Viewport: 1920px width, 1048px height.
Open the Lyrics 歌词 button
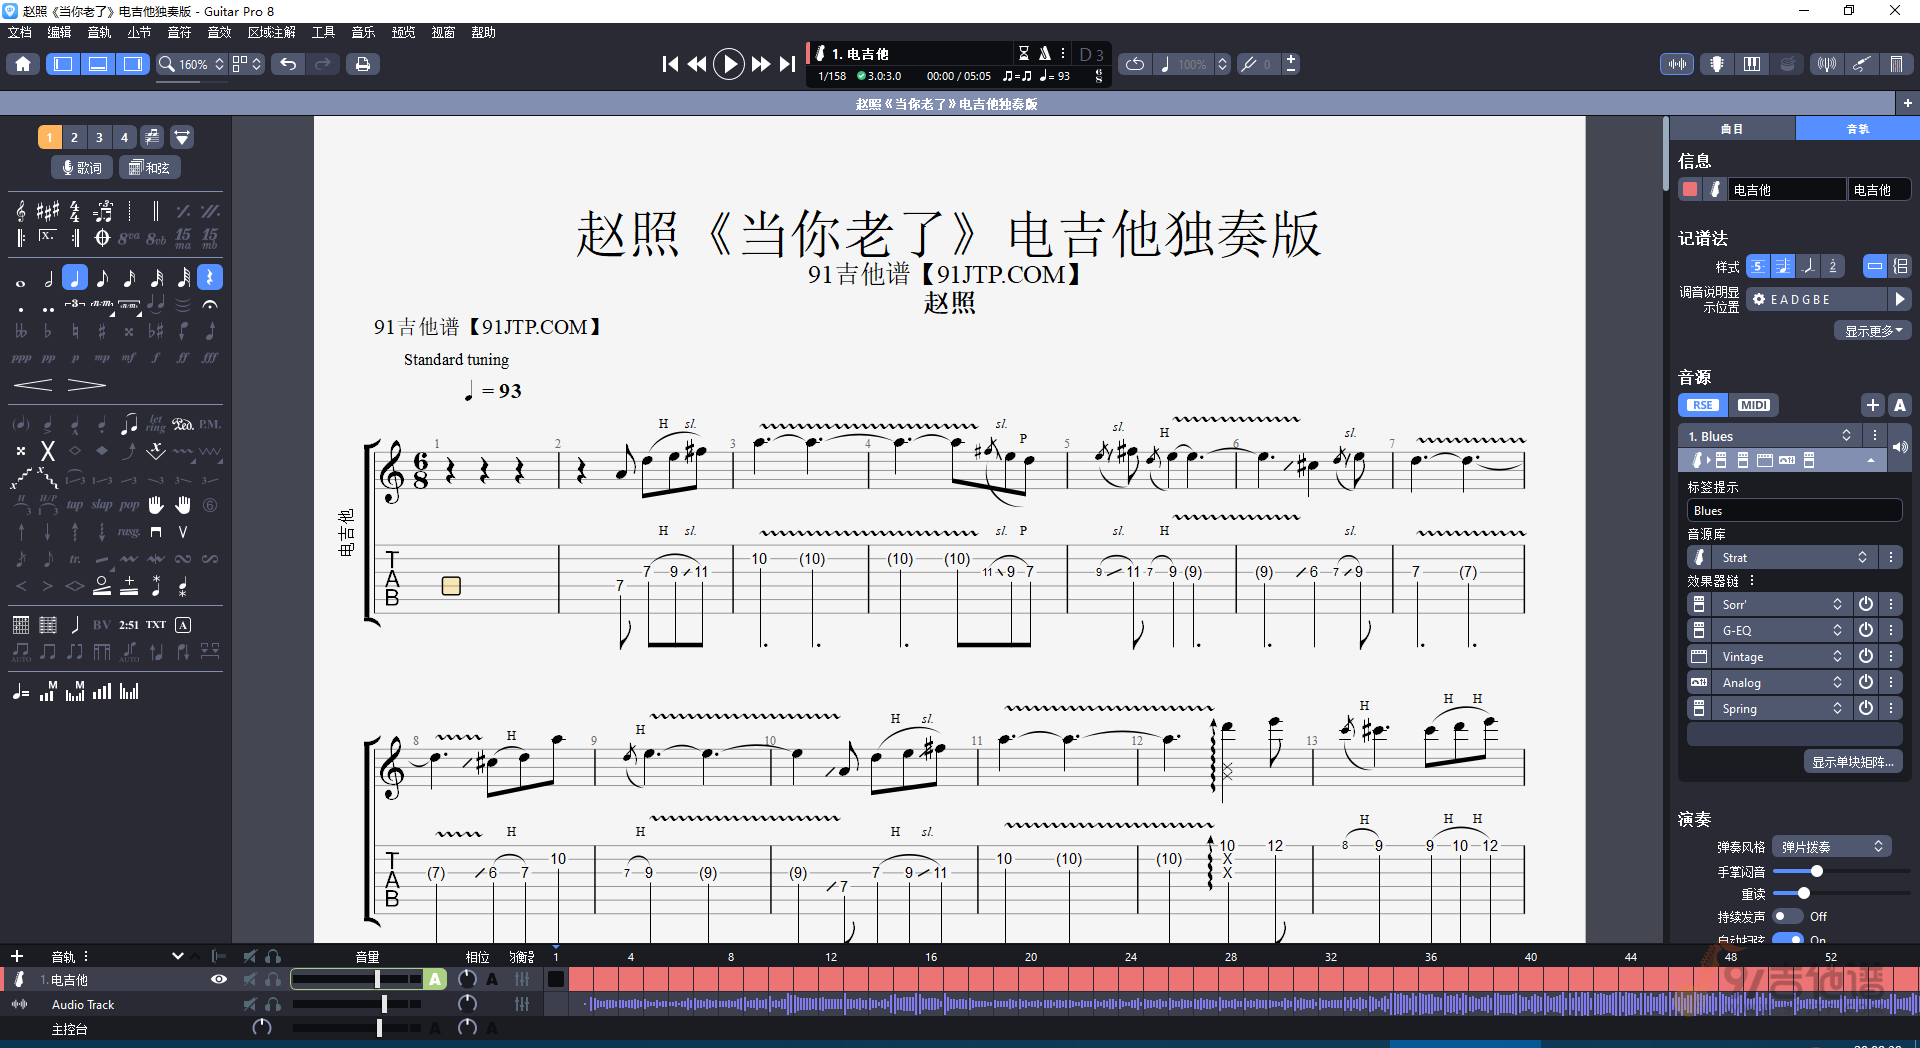click(x=82, y=168)
